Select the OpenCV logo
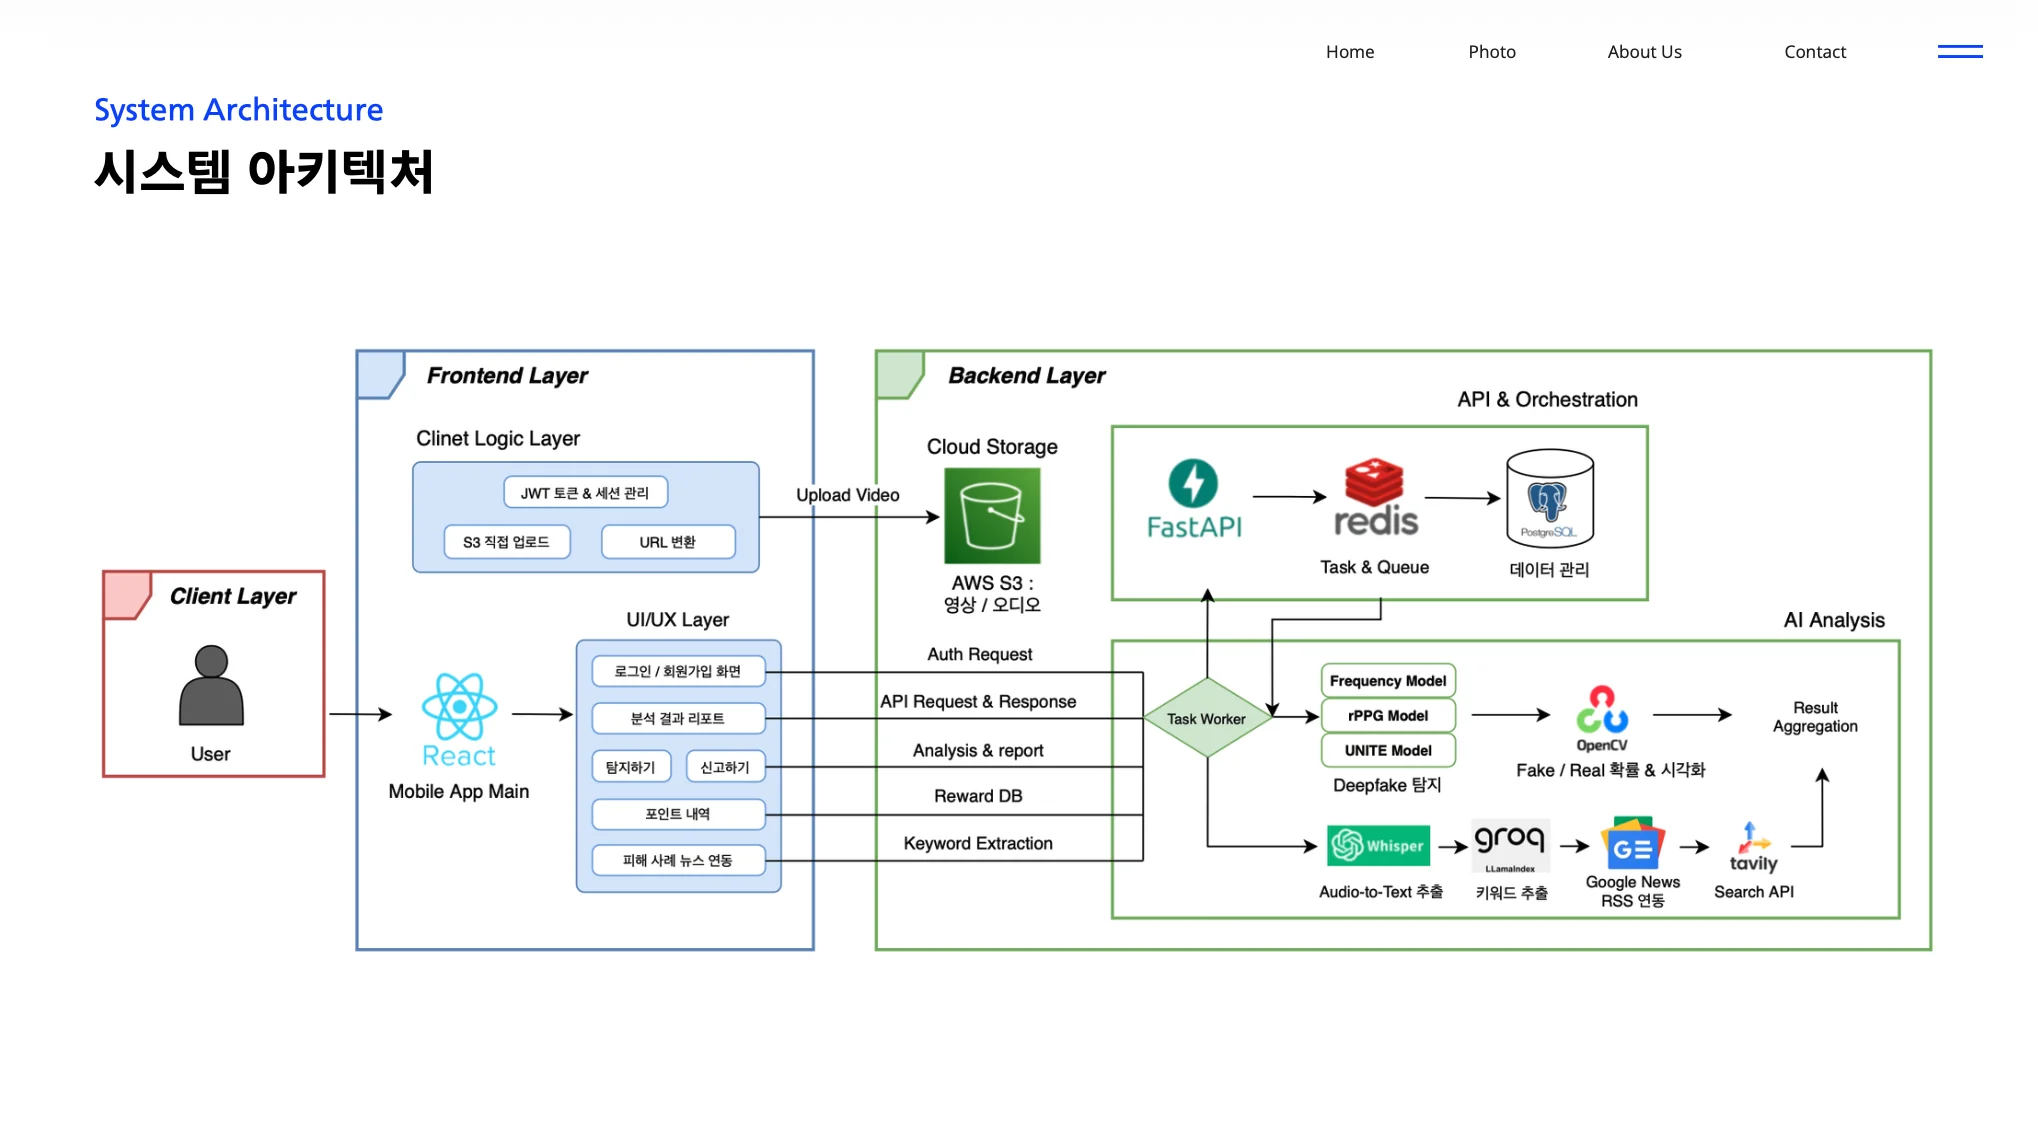 (1601, 717)
